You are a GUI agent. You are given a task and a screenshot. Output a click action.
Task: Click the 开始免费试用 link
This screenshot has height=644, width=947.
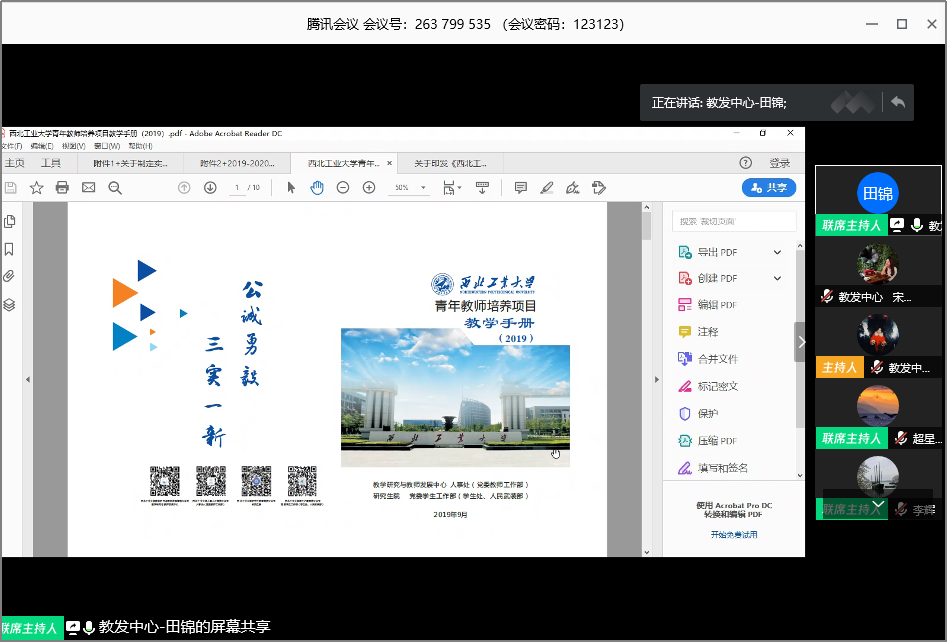734,535
